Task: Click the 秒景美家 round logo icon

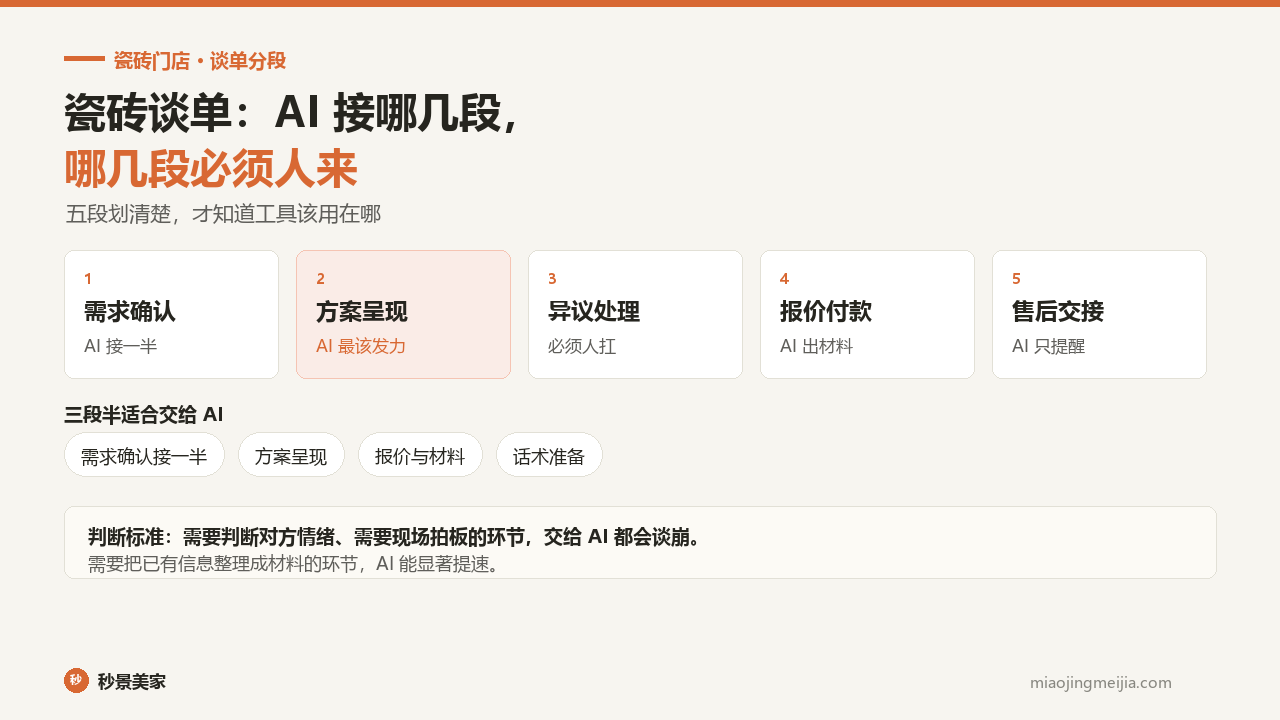Action: pyautogui.click(x=76, y=681)
